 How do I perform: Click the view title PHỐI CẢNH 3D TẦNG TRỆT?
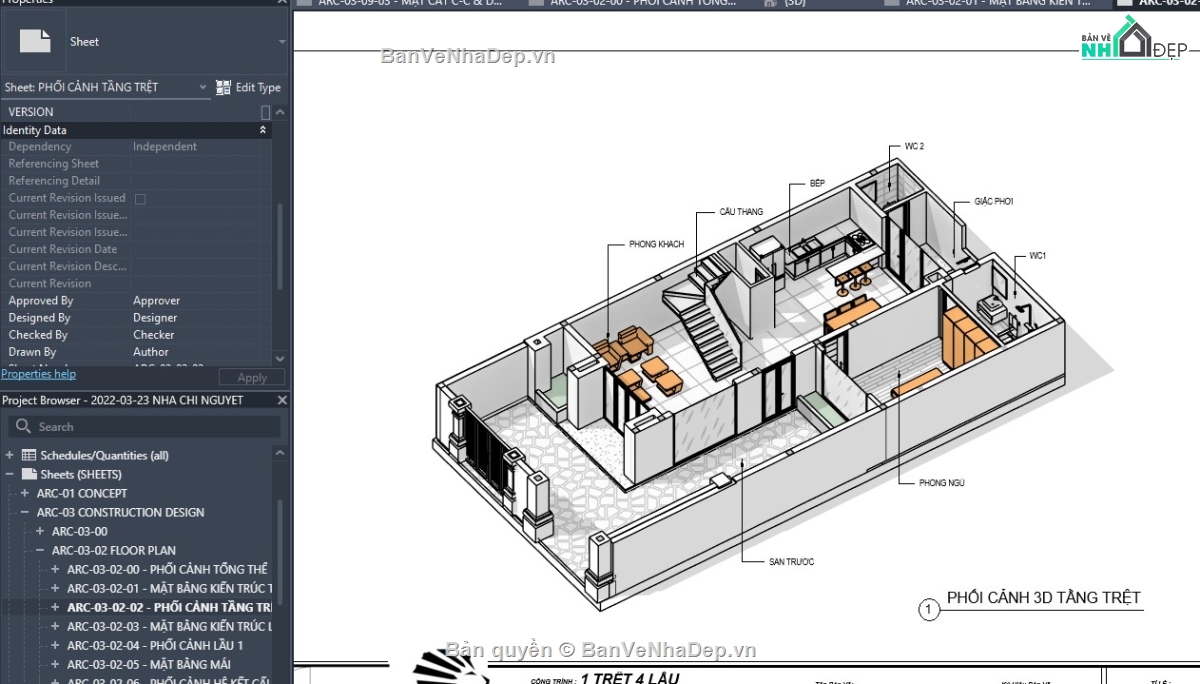[x=1043, y=598]
